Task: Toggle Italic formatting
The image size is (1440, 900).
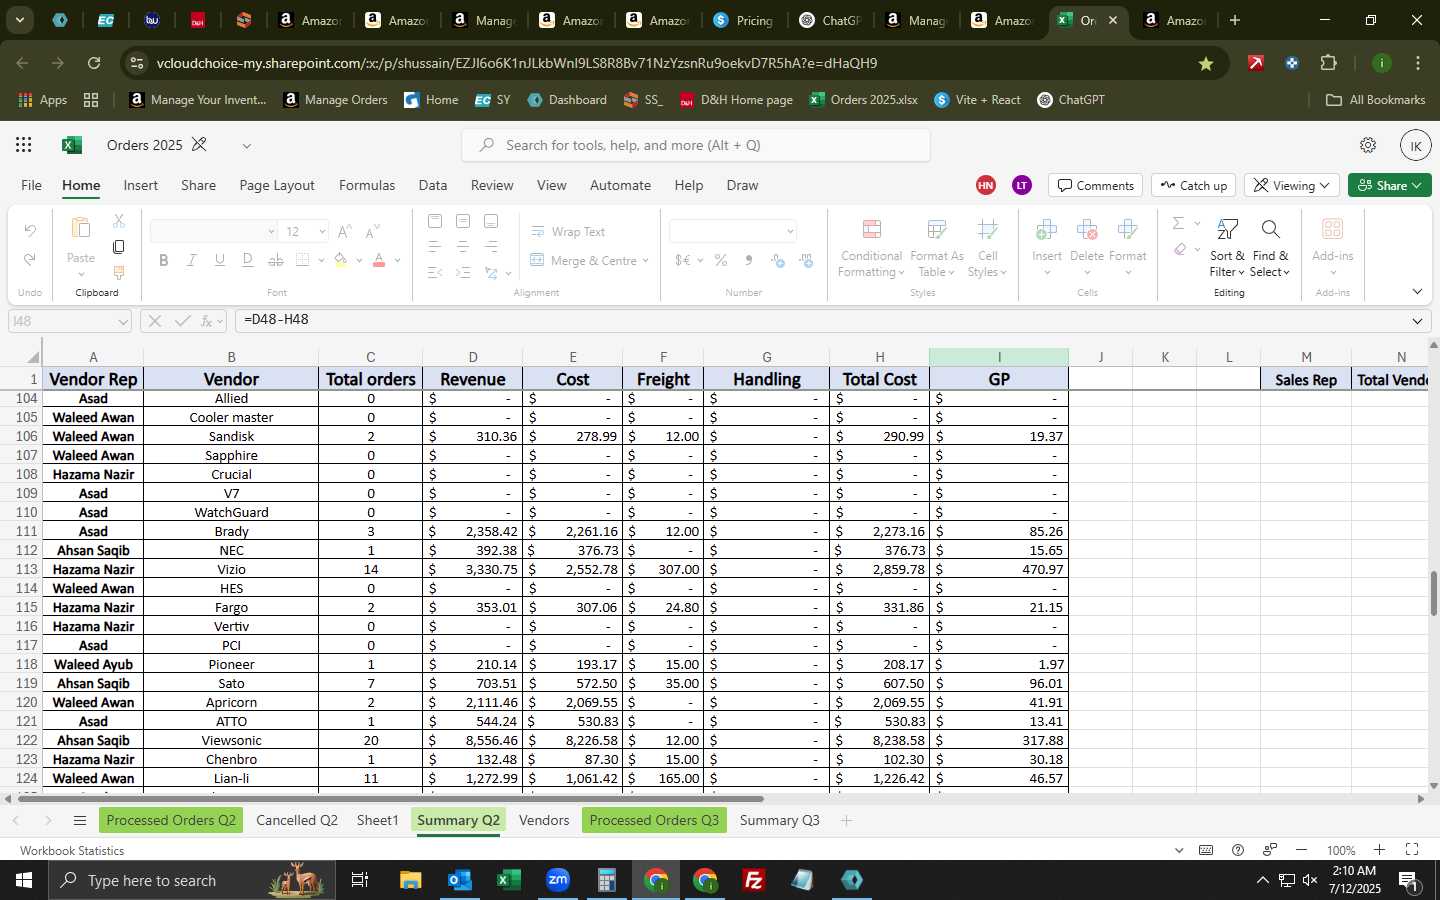Action: pos(191,260)
